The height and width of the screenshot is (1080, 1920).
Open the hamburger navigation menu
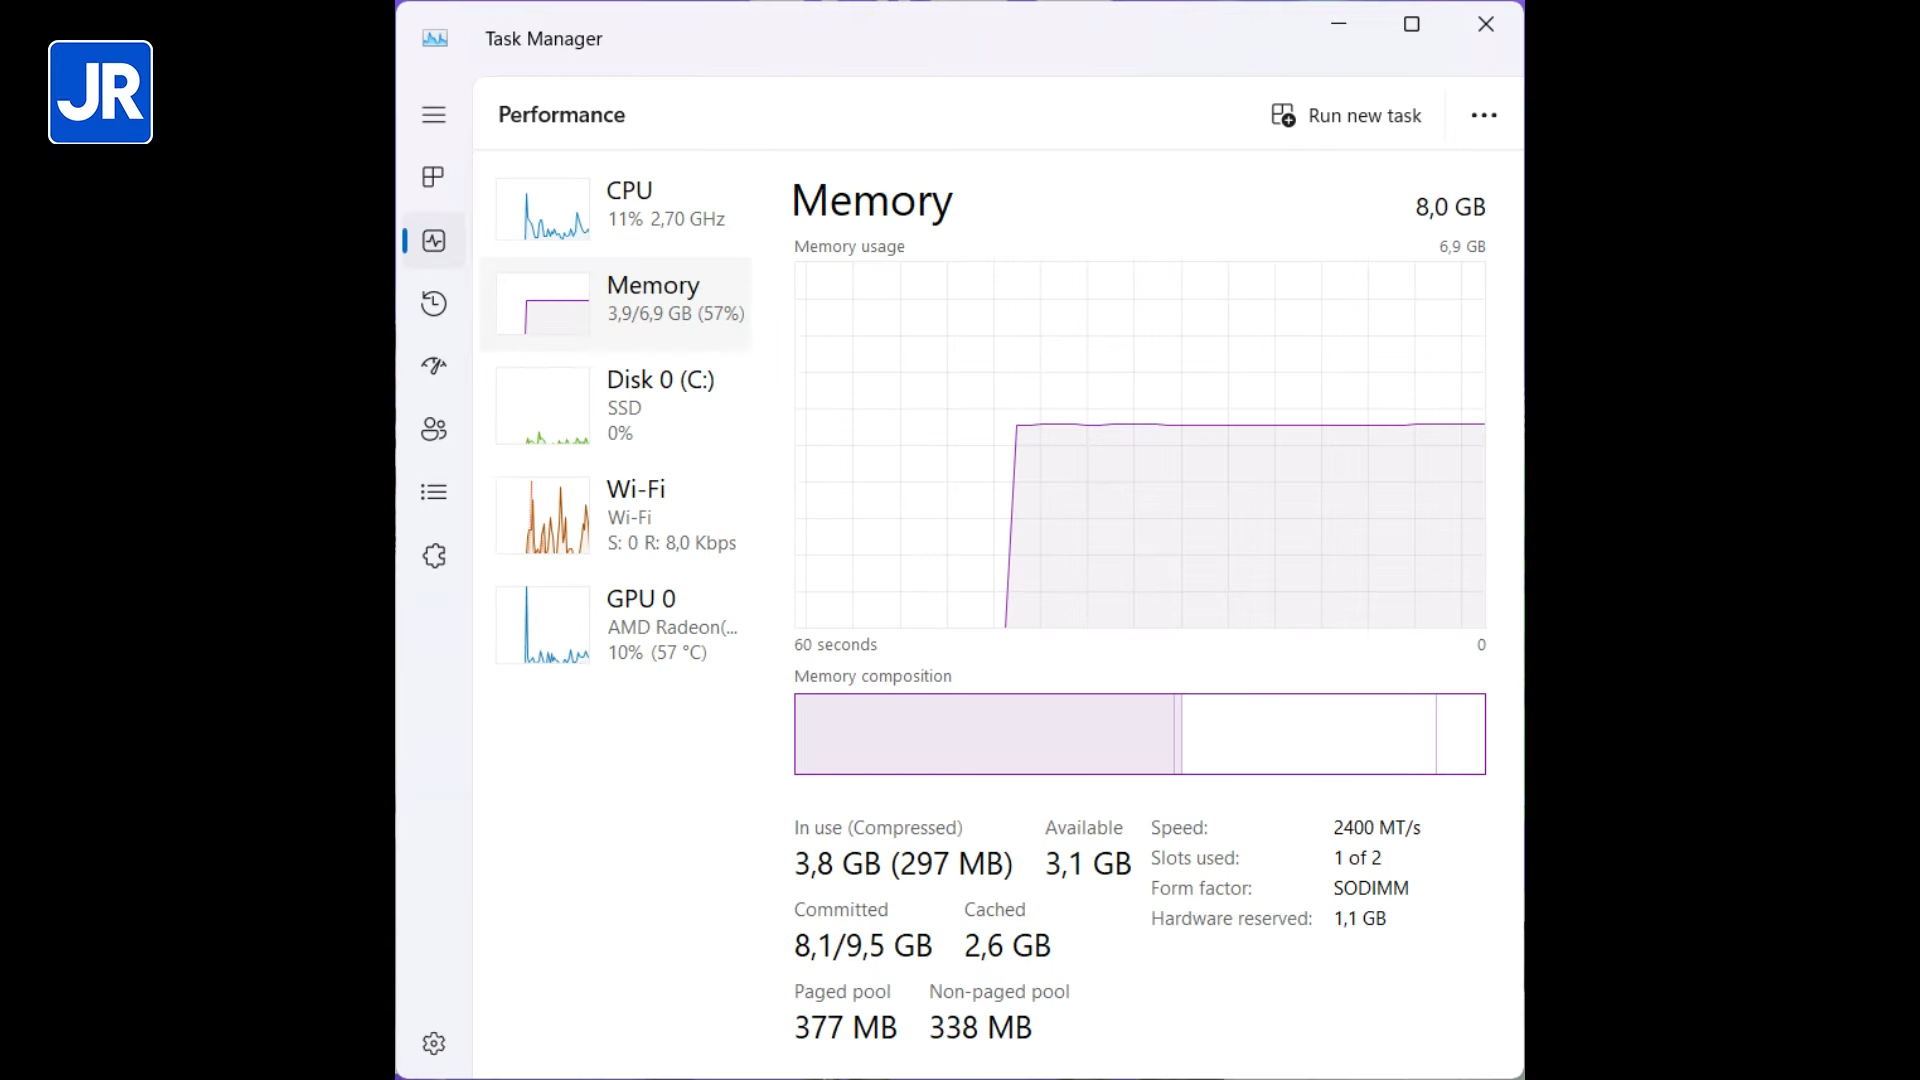coord(433,115)
